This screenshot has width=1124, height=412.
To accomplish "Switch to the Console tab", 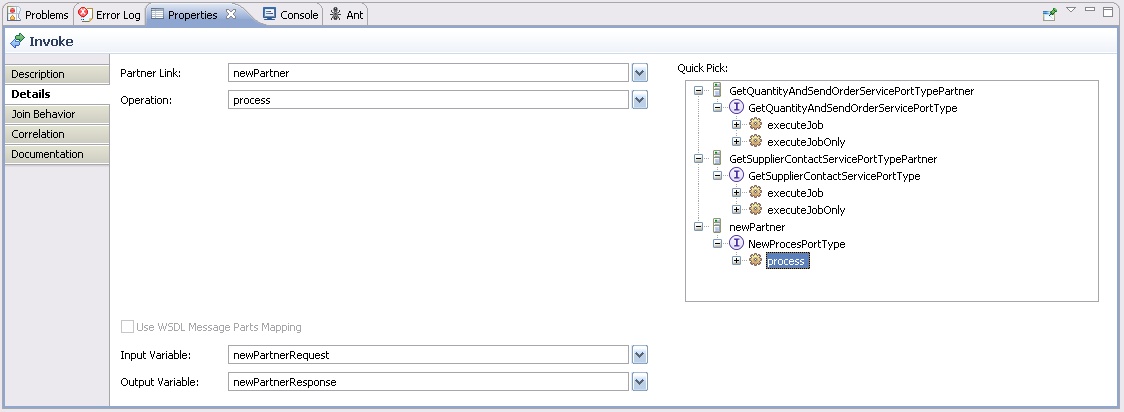I will point(290,15).
